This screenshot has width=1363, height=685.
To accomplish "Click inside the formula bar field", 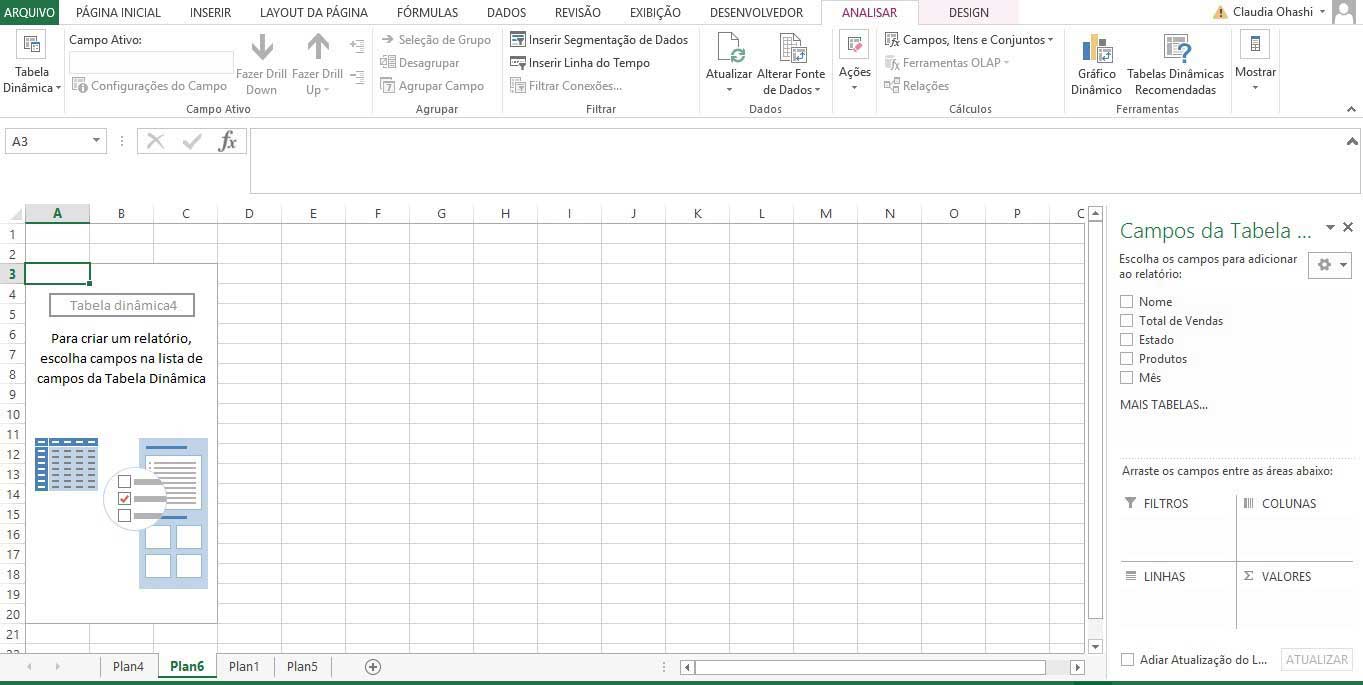I will (800, 160).
